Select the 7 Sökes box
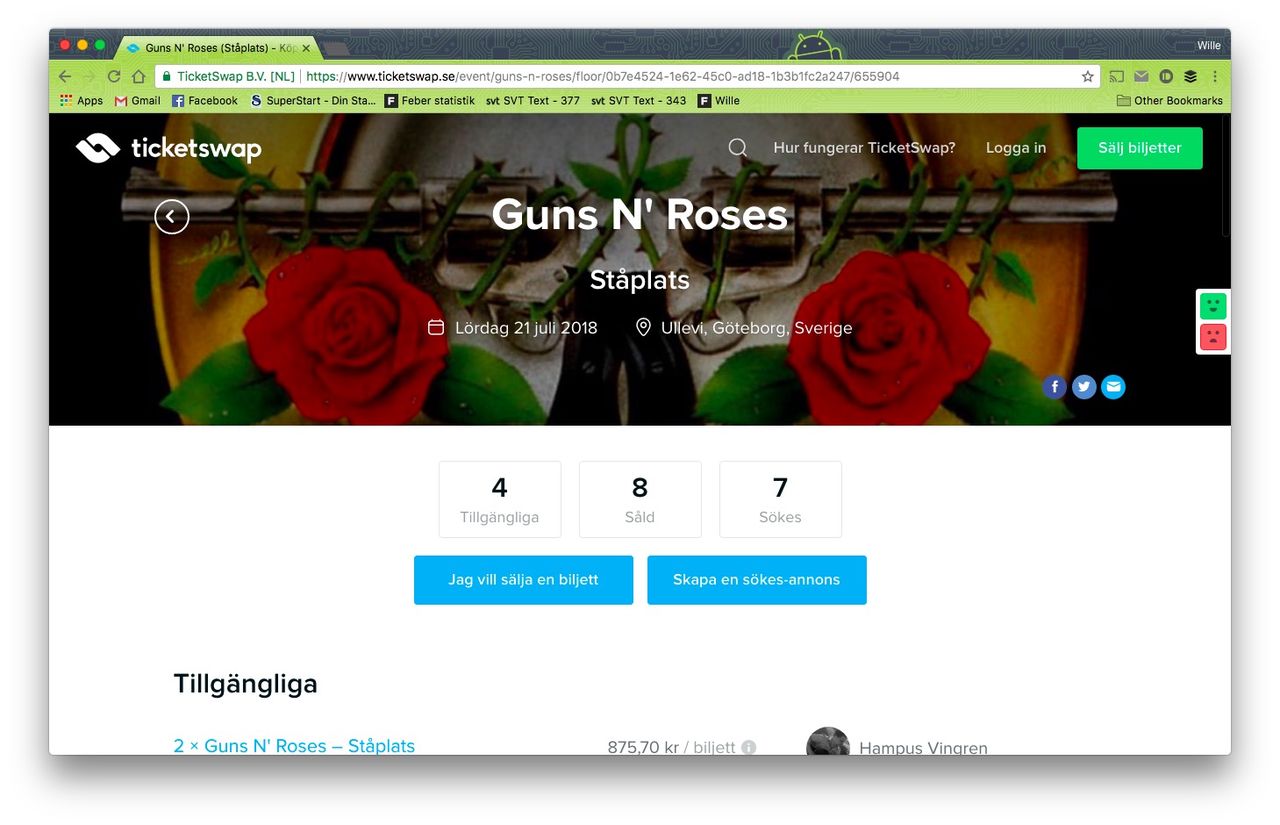The height and width of the screenshot is (825, 1280). 780,499
